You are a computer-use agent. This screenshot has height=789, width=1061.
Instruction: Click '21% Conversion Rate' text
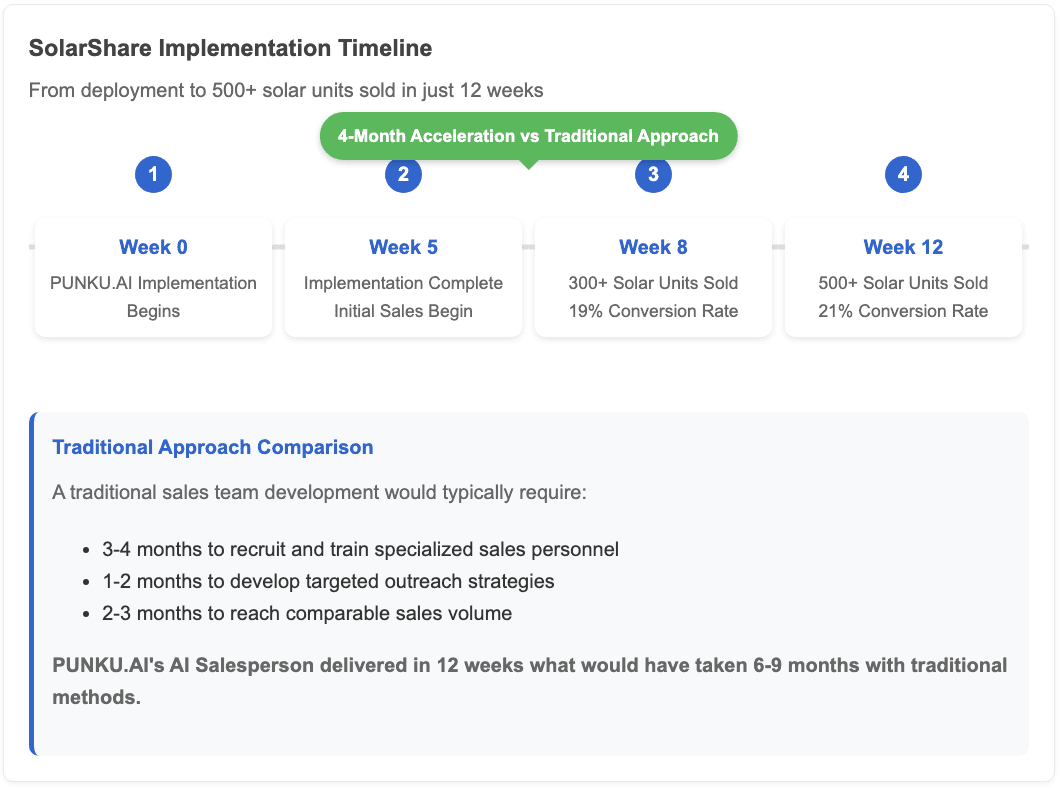coord(903,311)
